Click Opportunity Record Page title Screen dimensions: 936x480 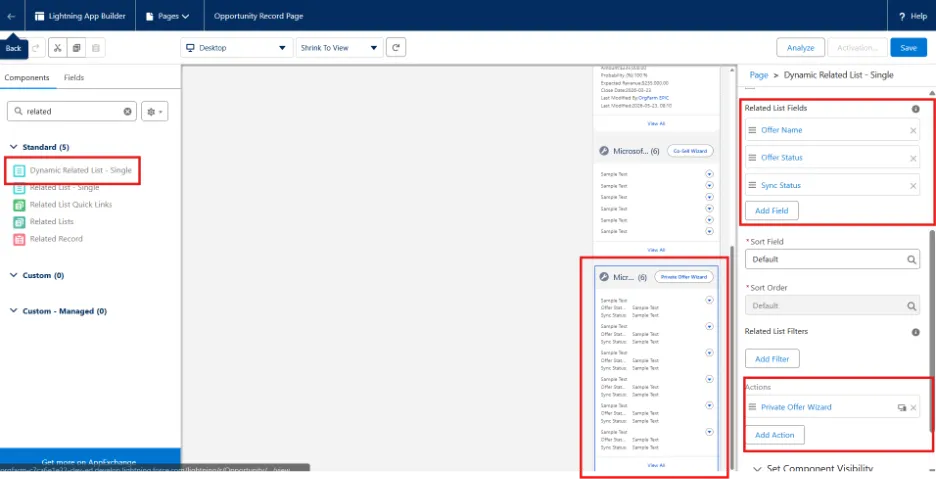[x=258, y=16]
